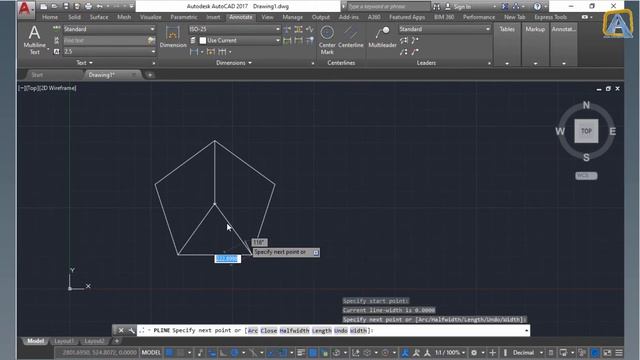The height and width of the screenshot is (360, 640).
Task: Click the dynamic input length field
Action: point(227,259)
